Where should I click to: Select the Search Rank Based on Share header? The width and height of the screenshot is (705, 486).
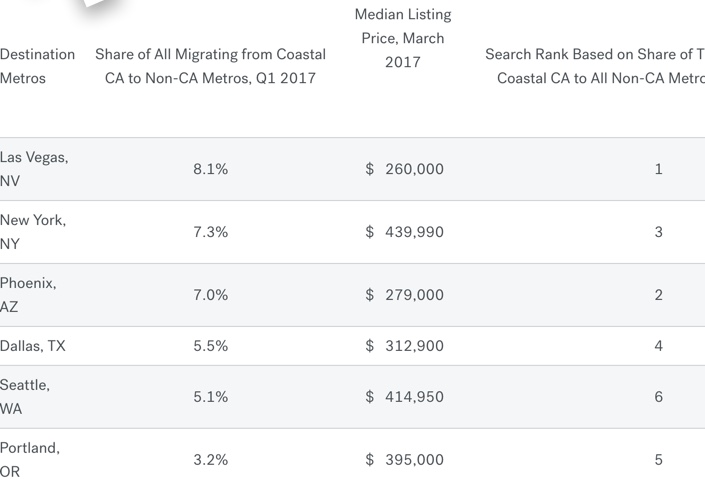point(595,66)
